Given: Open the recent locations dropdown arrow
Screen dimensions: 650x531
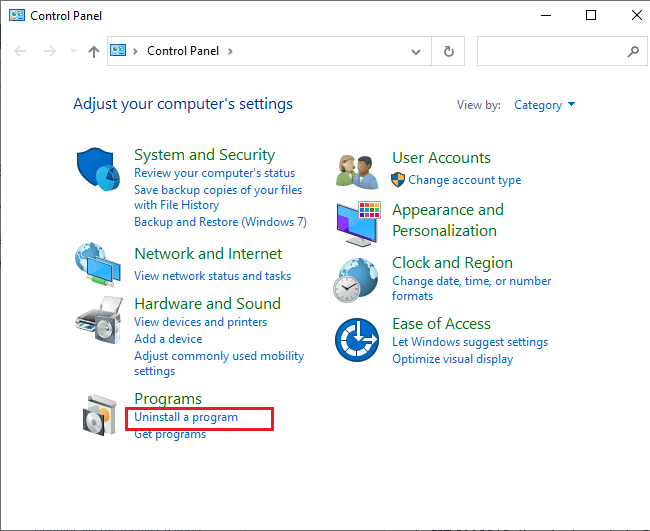Looking at the screenshot, I should click(x=73, y=51).
